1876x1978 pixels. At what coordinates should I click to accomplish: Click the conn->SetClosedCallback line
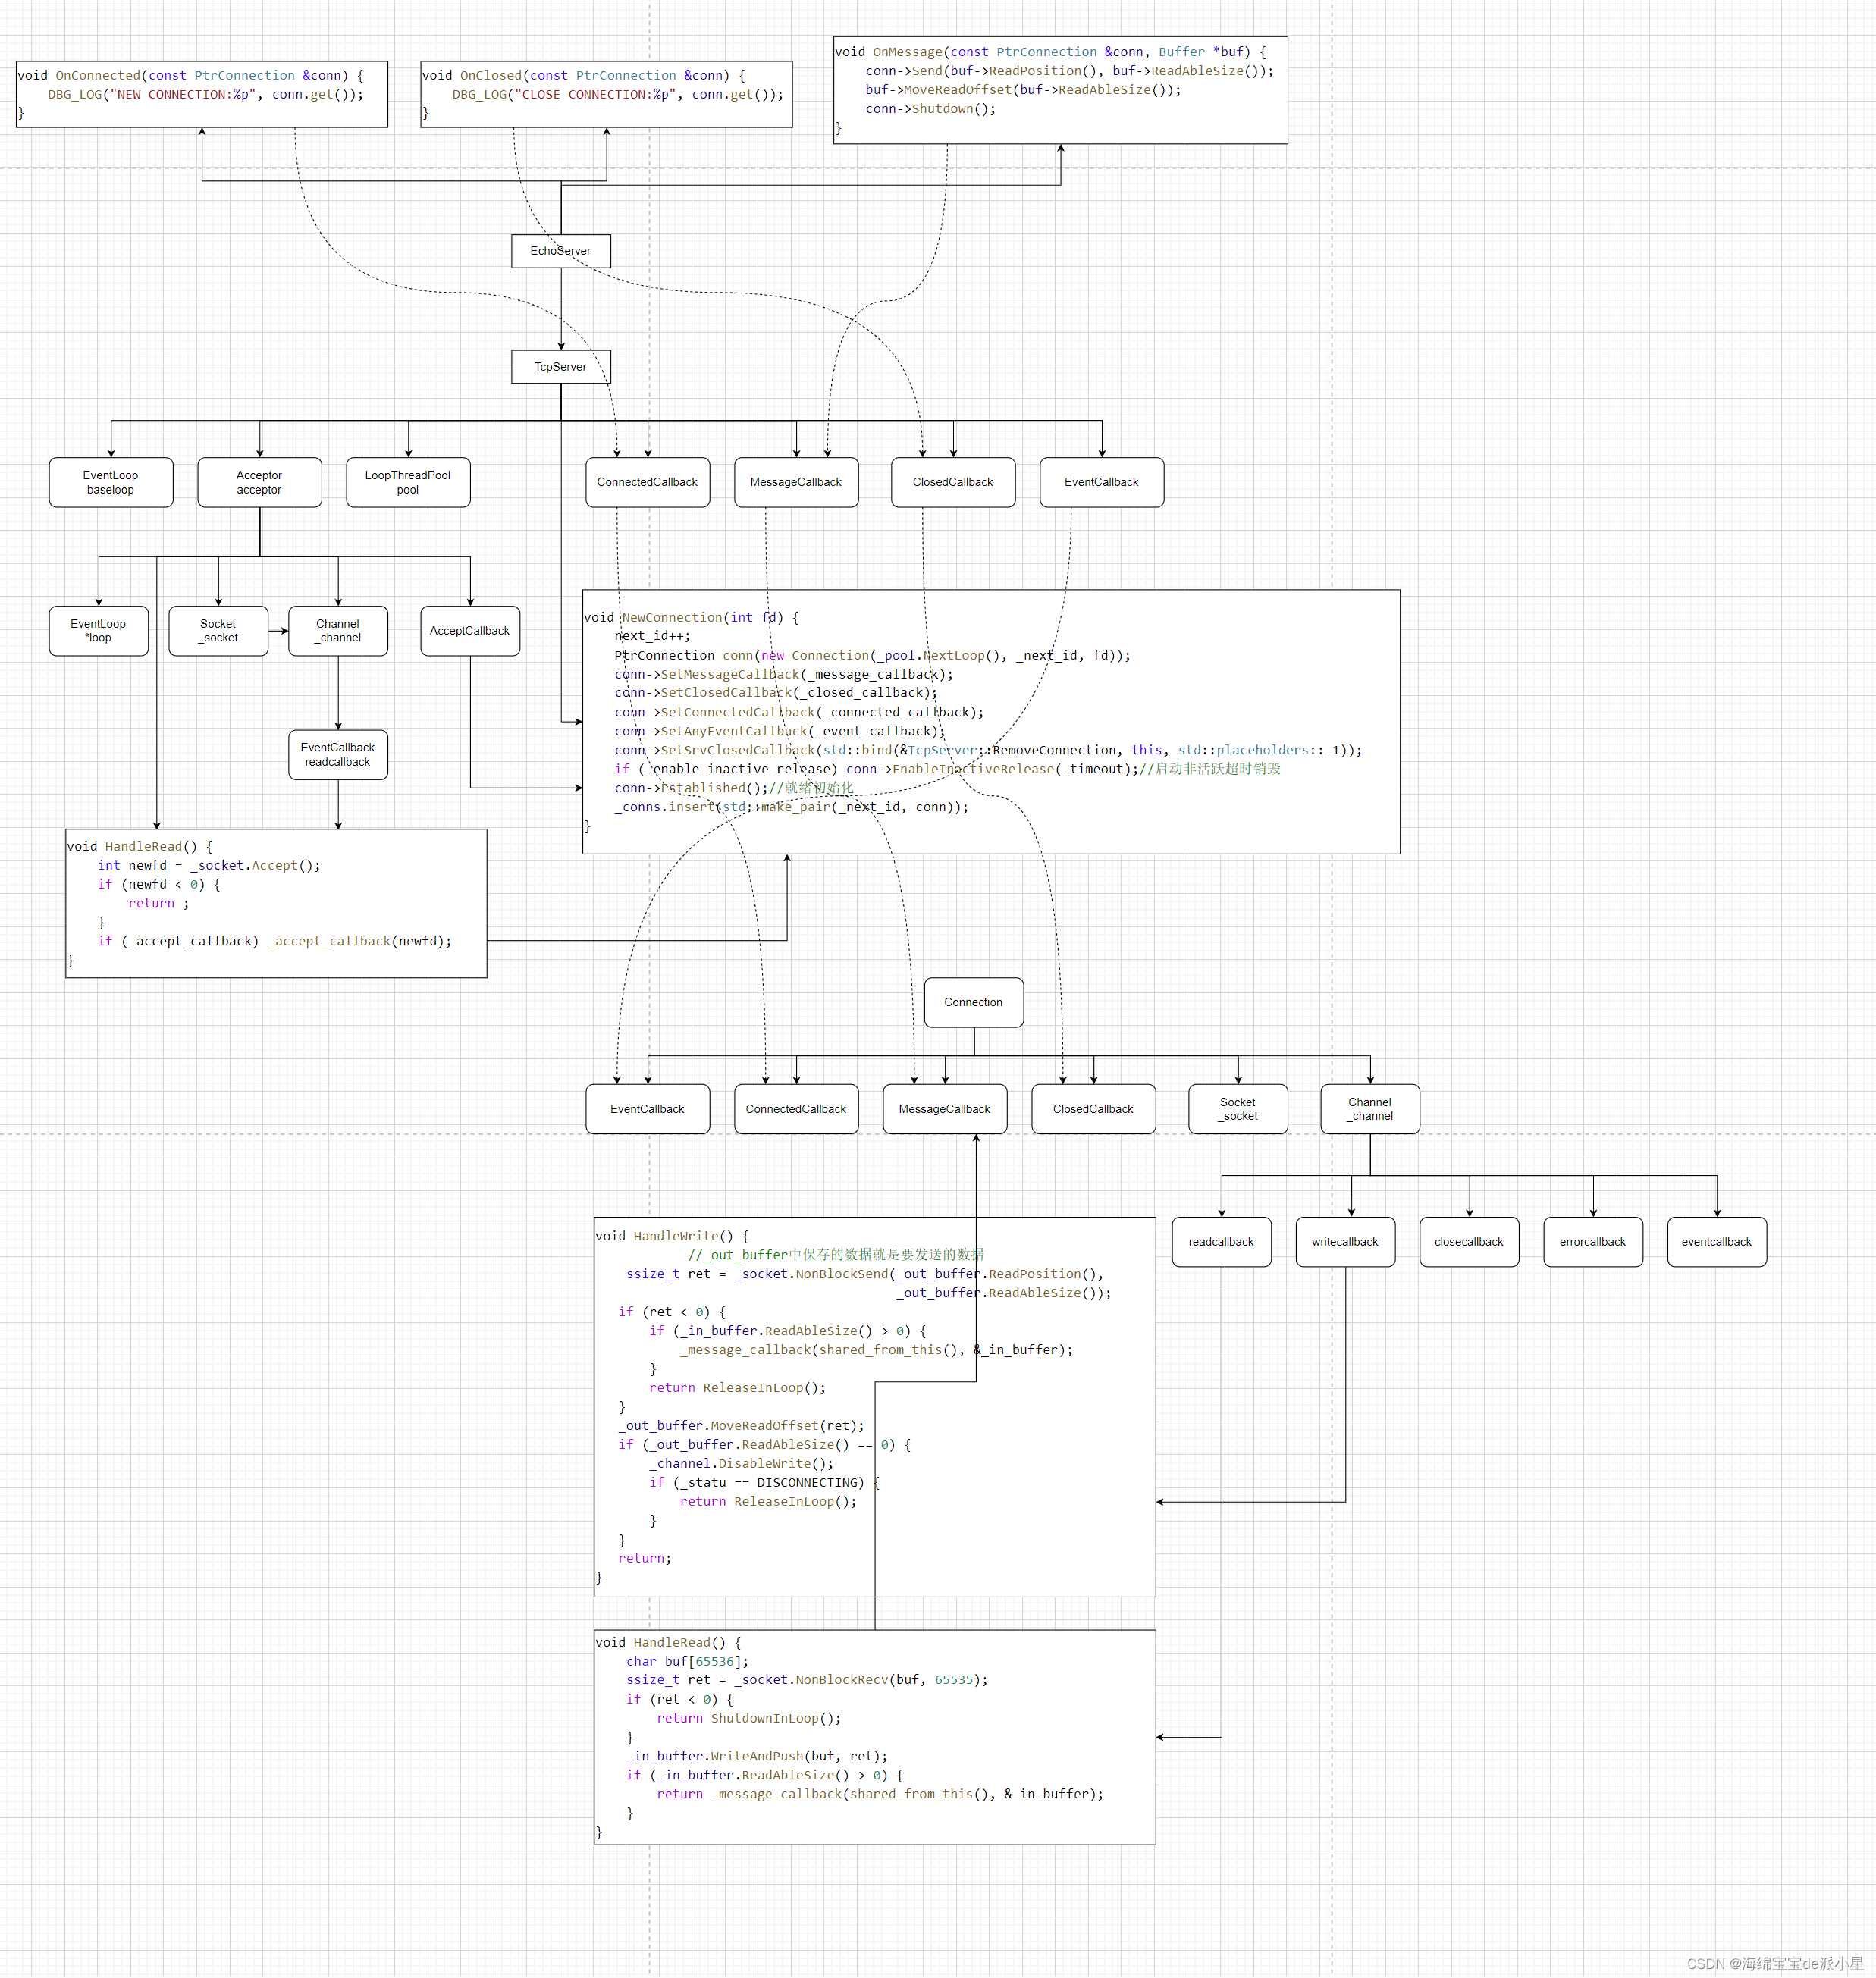[776, 693]
